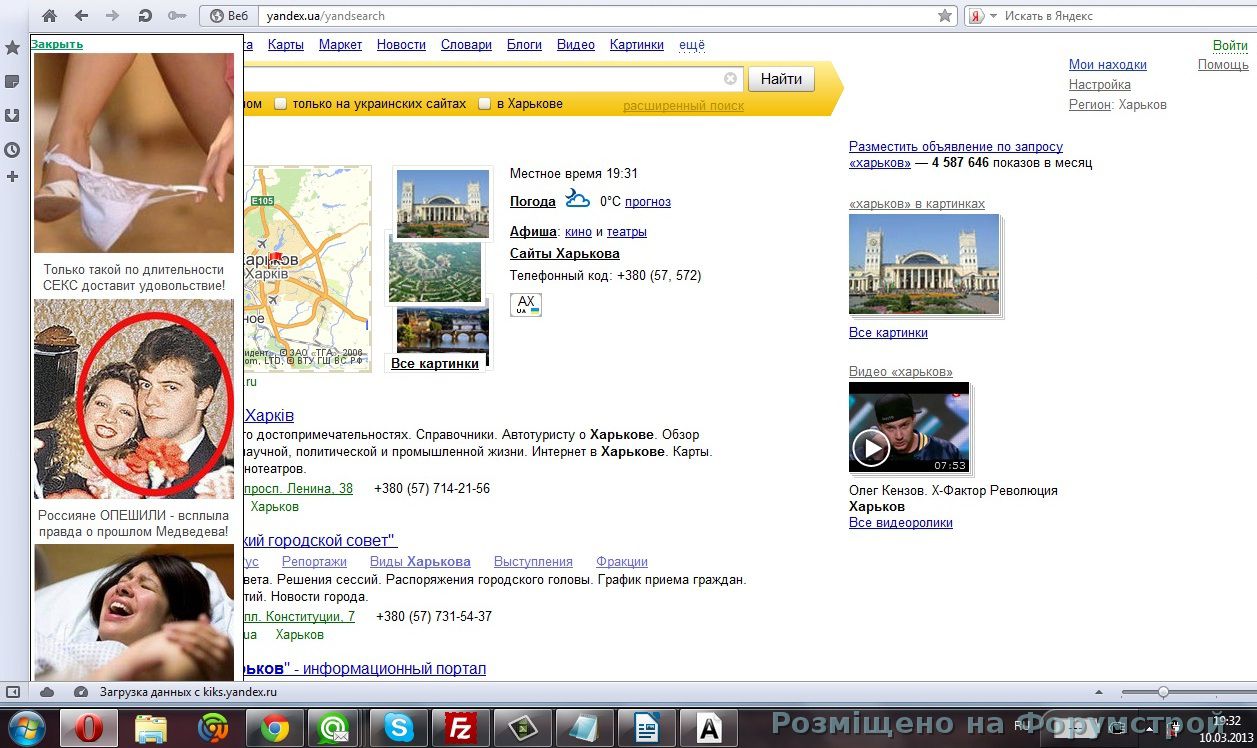The width and height of the screenshot is (1257, 748).
Task: Adjust the zoom slider in status bar
Action: 1163,692
